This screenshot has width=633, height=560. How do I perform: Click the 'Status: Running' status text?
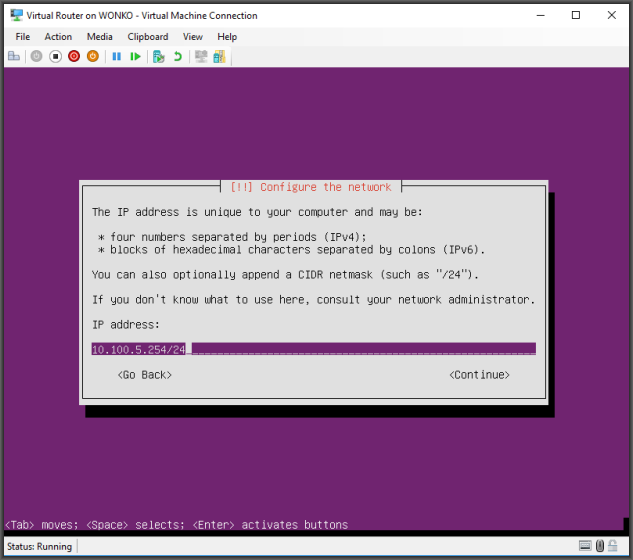click(40, 546)
